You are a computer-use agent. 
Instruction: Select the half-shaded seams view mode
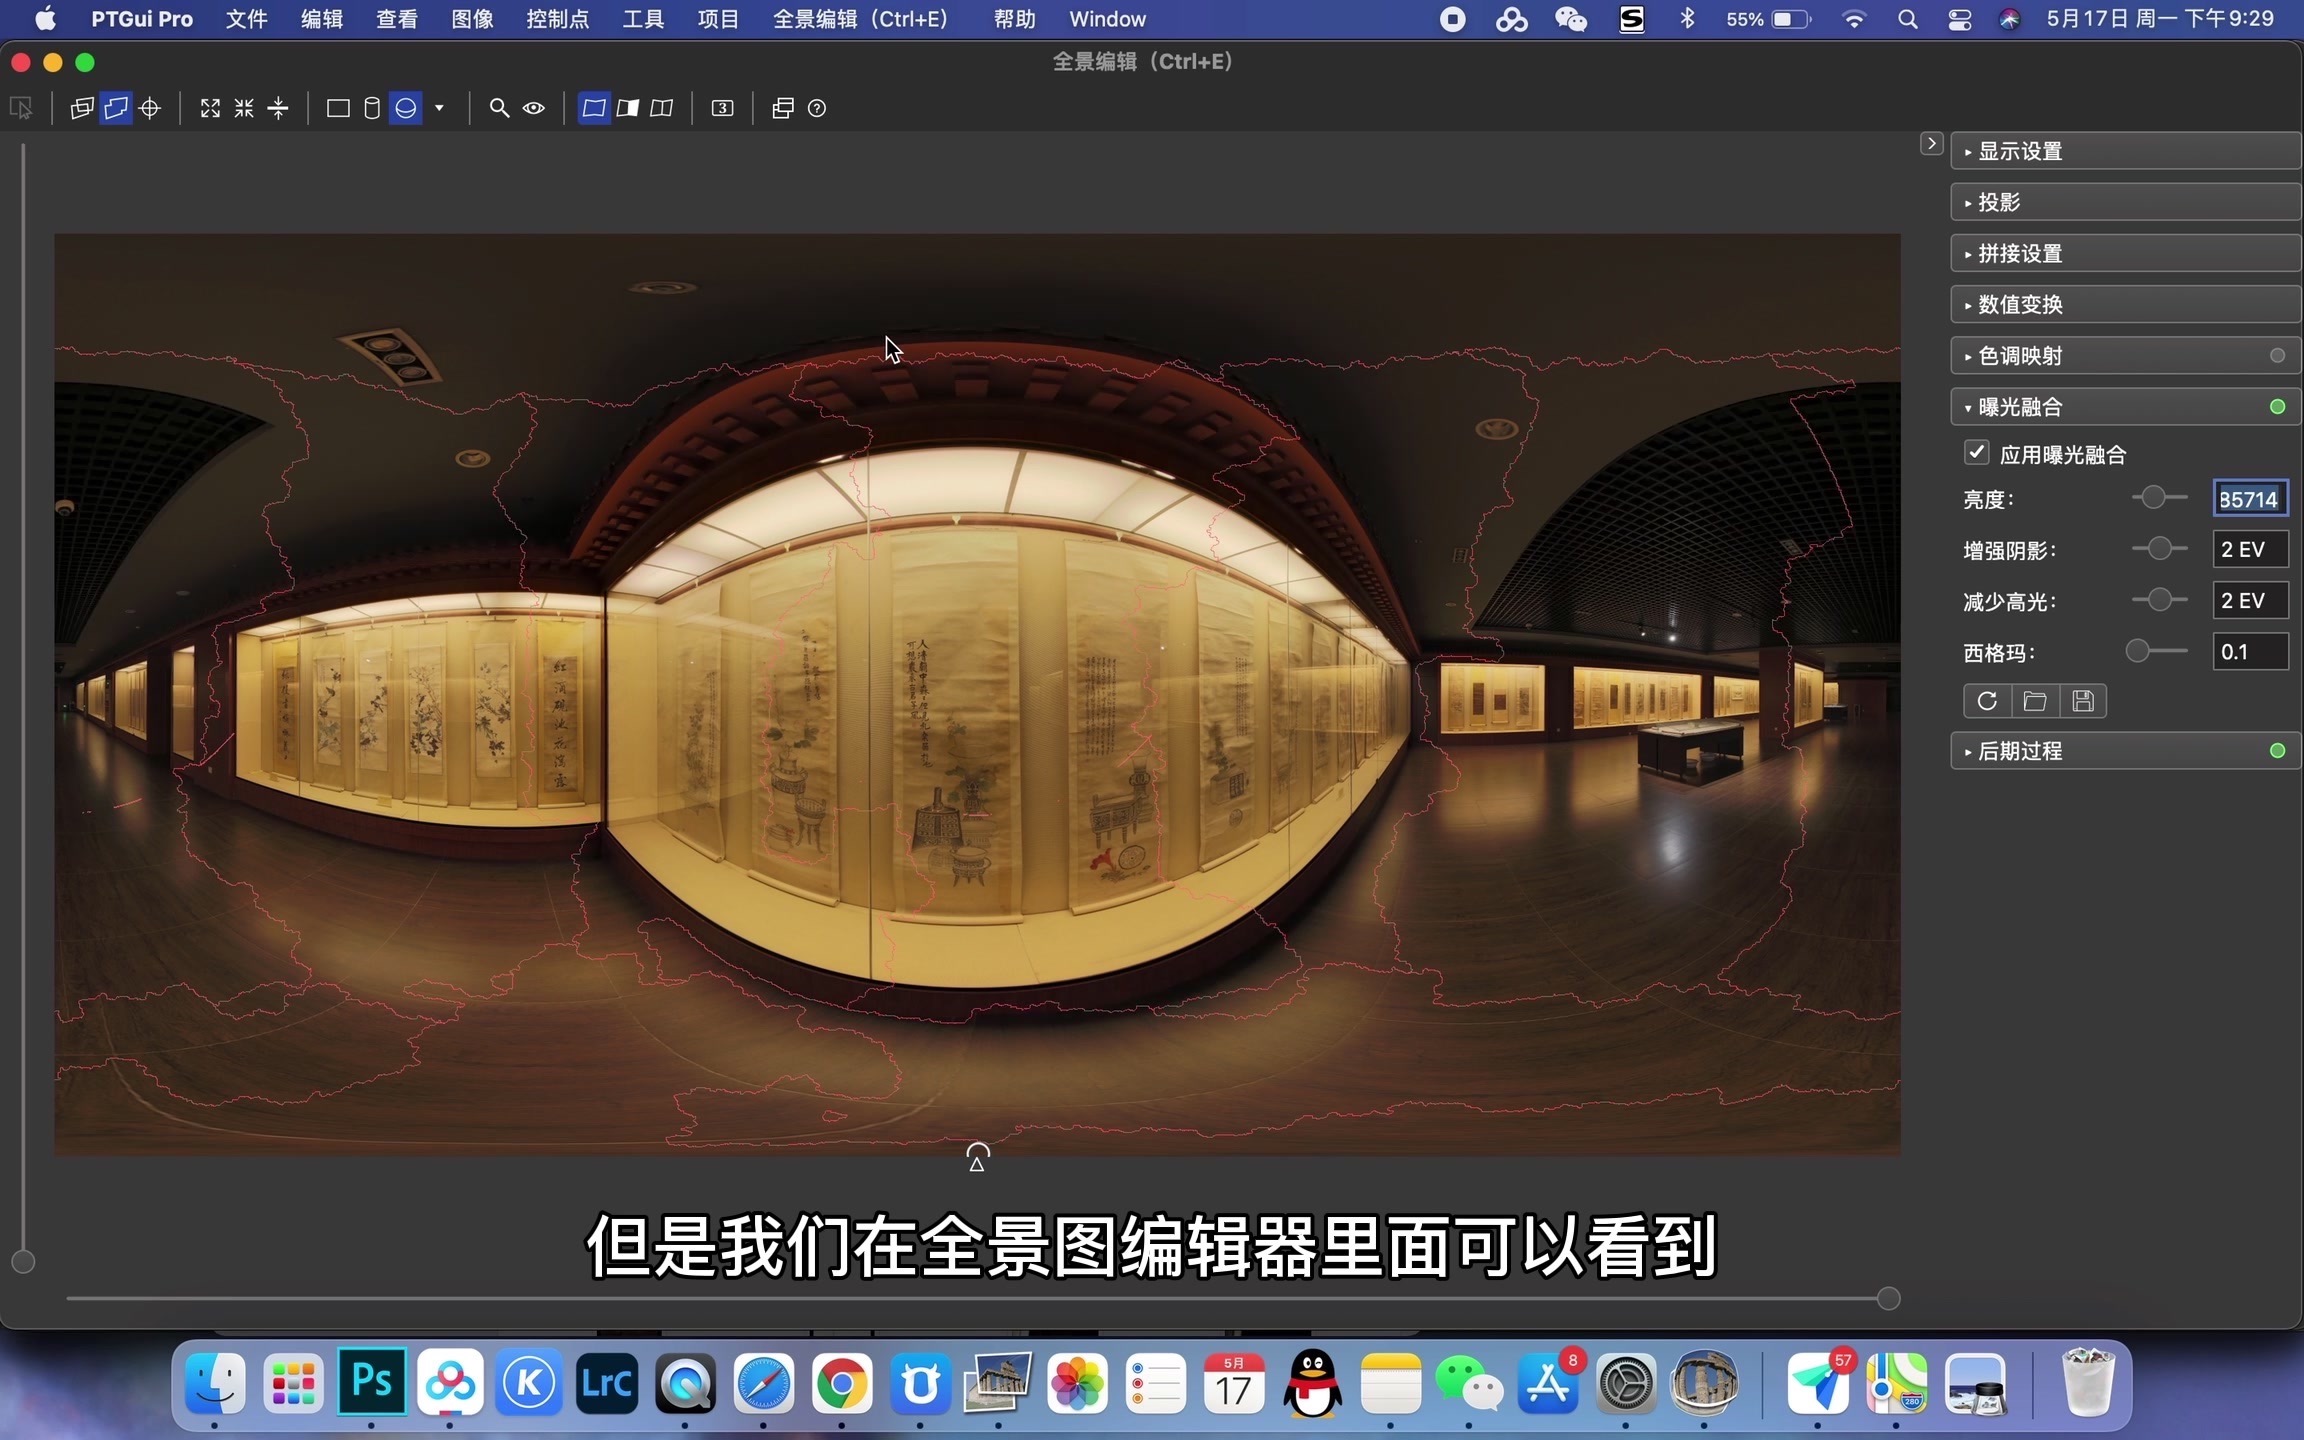pos(628,108)
